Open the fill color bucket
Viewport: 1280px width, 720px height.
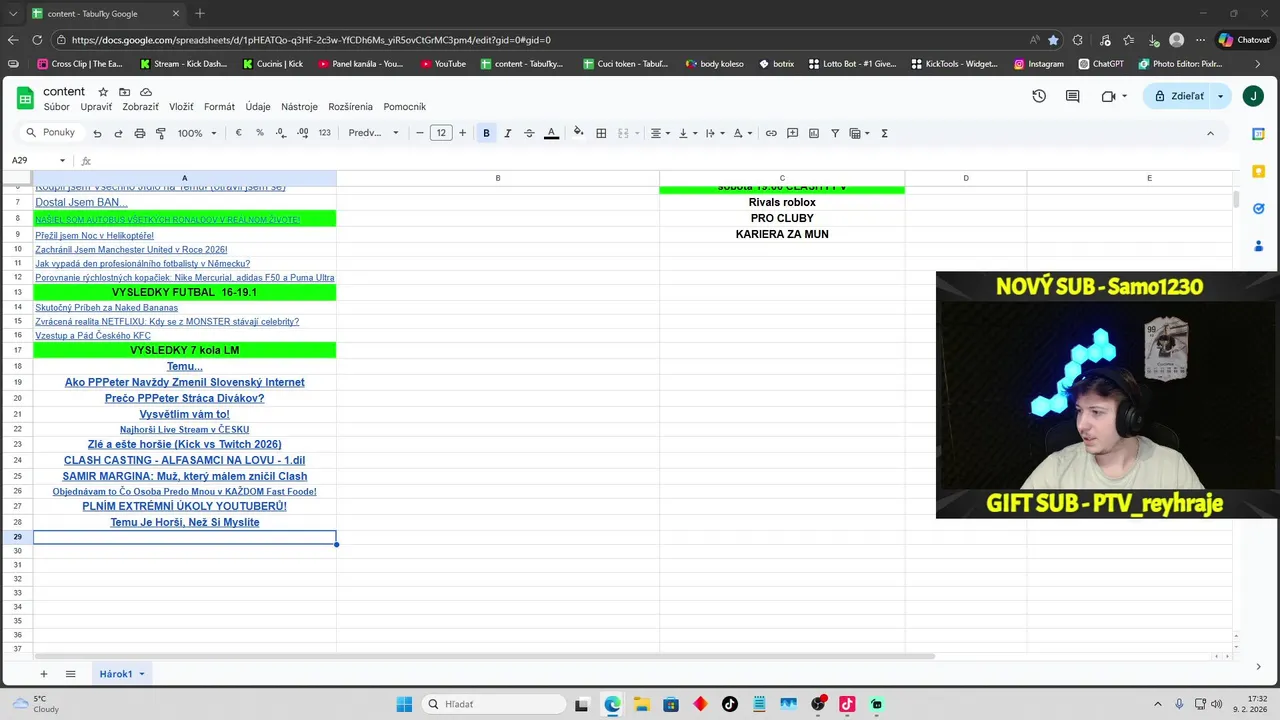point(578,133)
